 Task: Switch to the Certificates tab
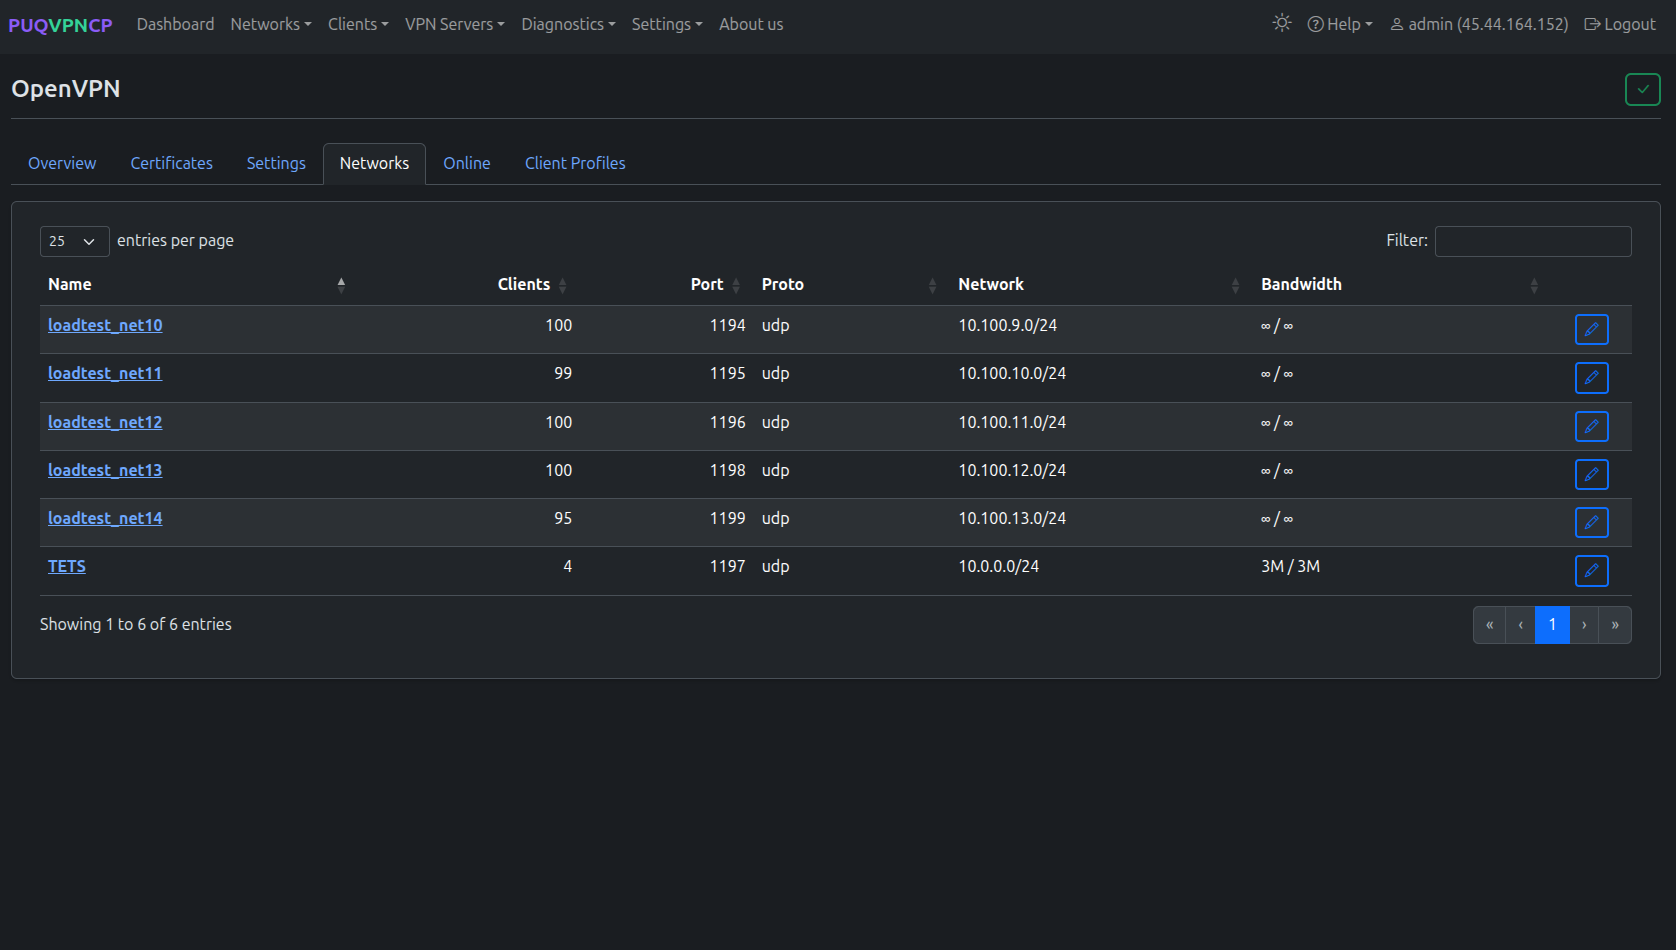click(x=171, y=163)
